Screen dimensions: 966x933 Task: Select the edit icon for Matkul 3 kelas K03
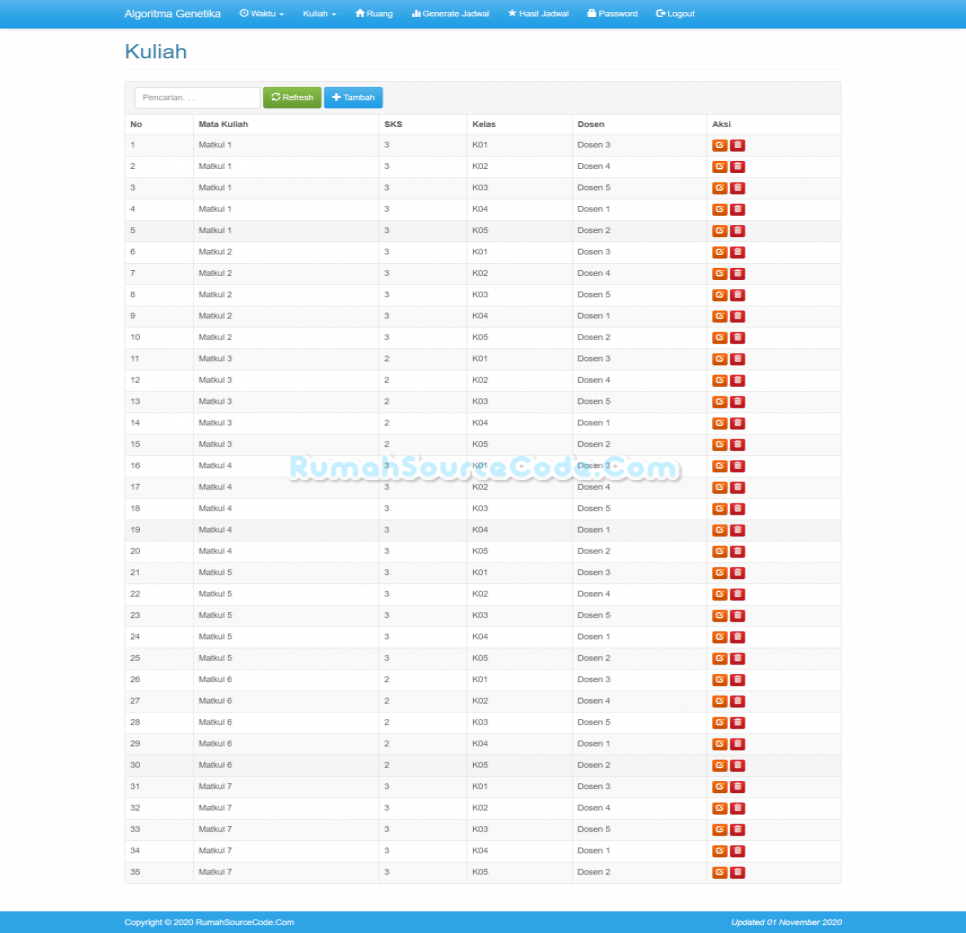tap(719, 401)
